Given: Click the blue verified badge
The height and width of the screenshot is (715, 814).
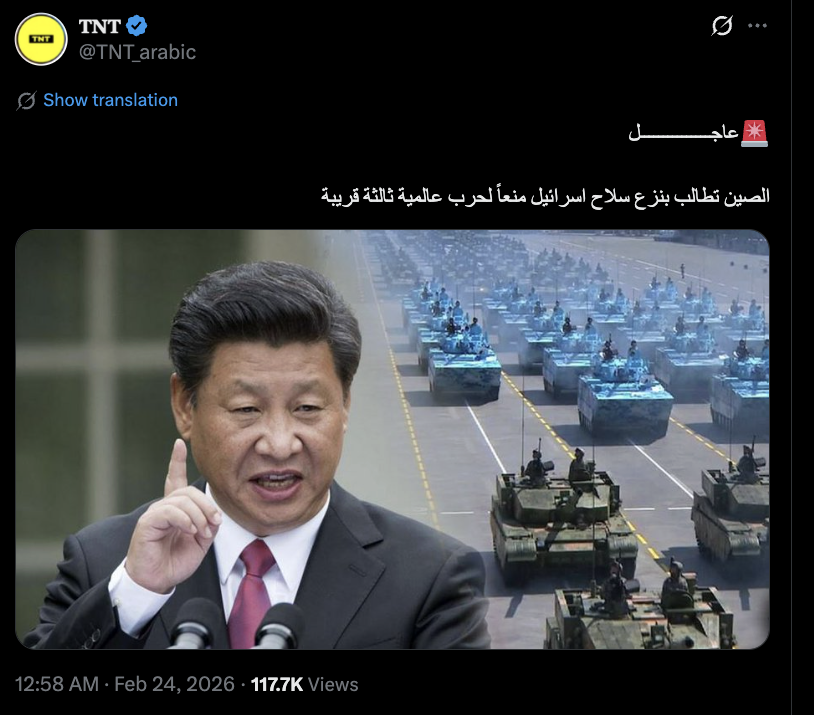Looking at the screenshot, I should coord(137,26).
